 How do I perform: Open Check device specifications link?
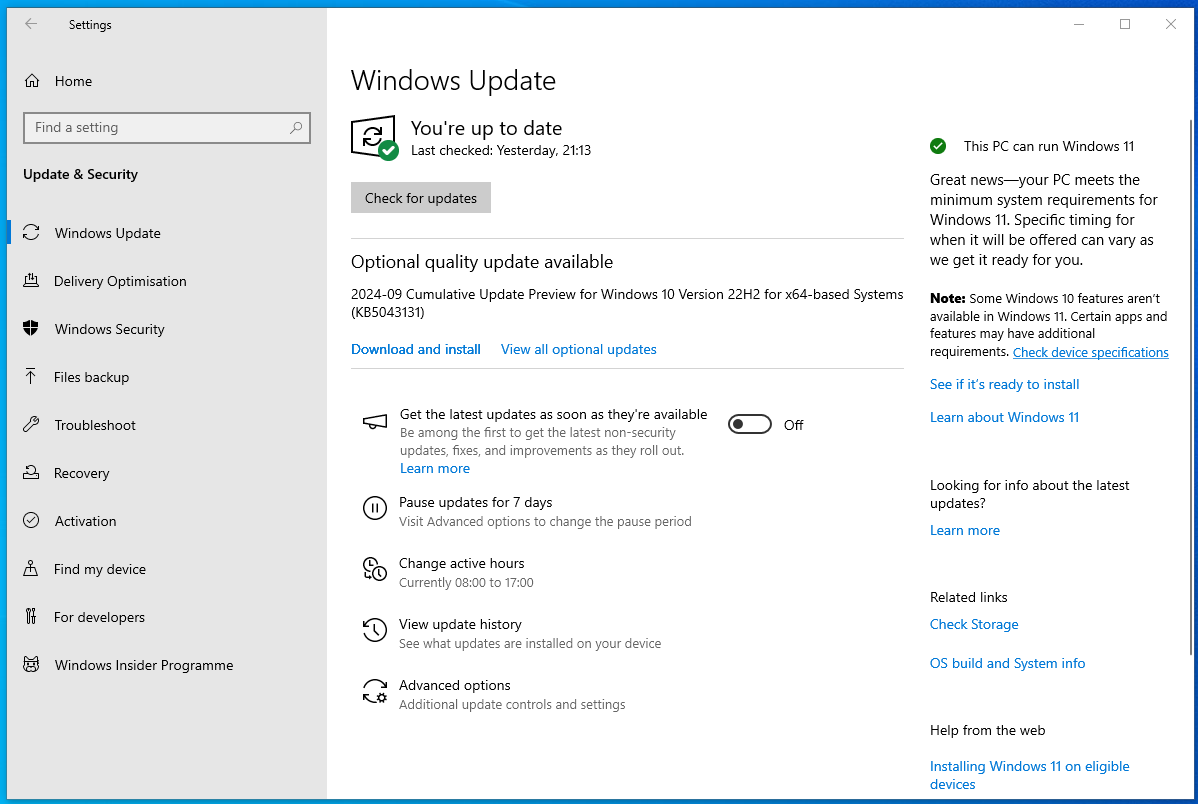coord(1090,352)
